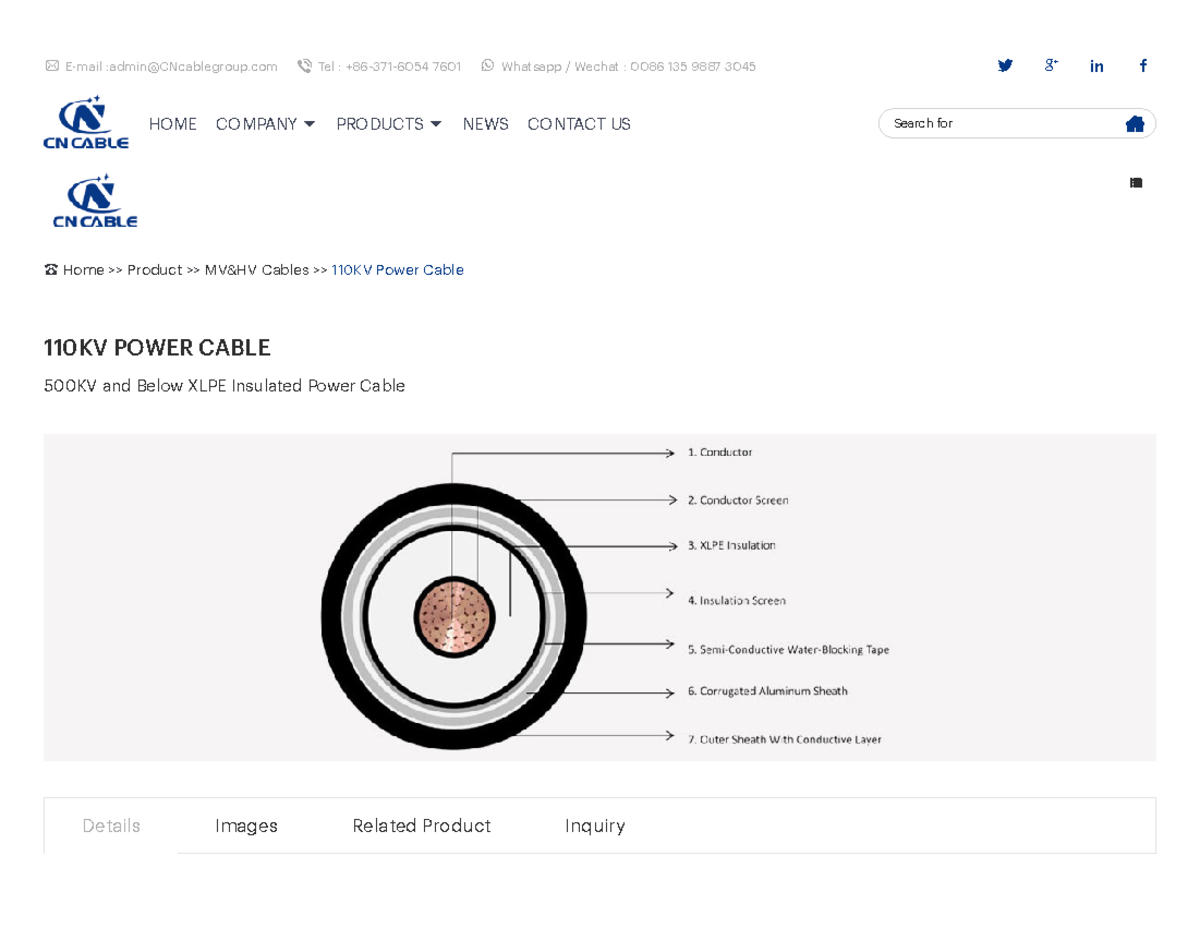Viewport: 1200px width, 928px height.
Task: Click the telephone number +86-371-6054 7601
Action: 403,66
